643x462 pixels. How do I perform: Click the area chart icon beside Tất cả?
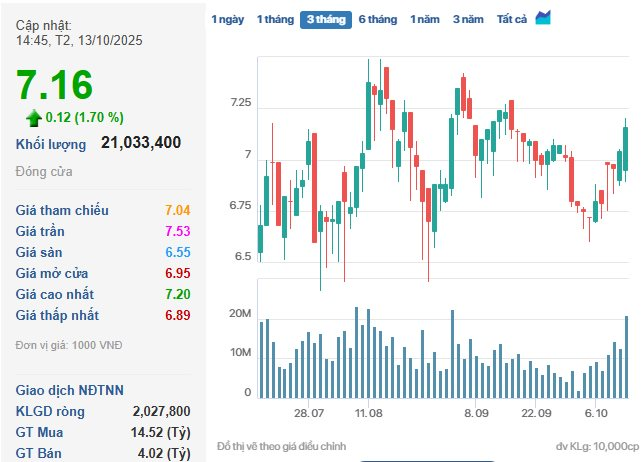pos(543,18)
